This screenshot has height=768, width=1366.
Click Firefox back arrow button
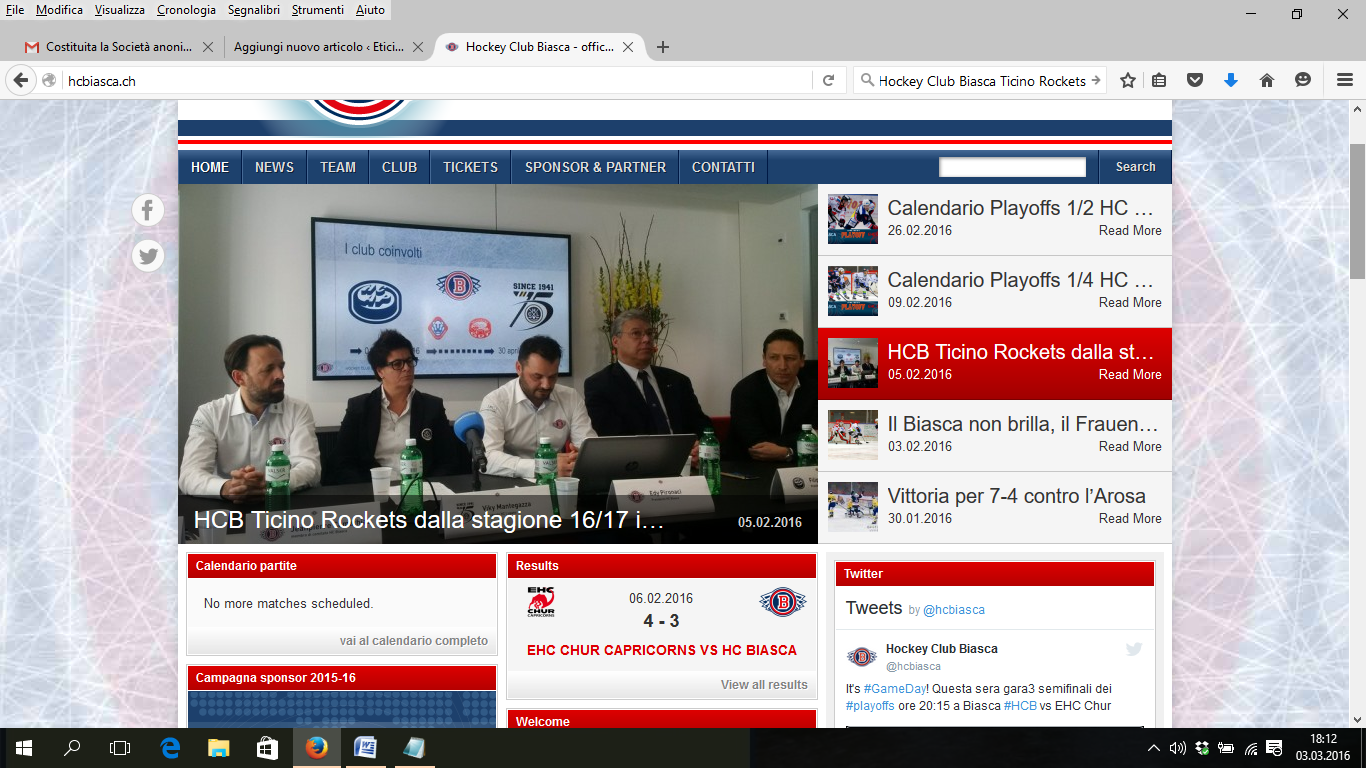[x=20, y=81]
